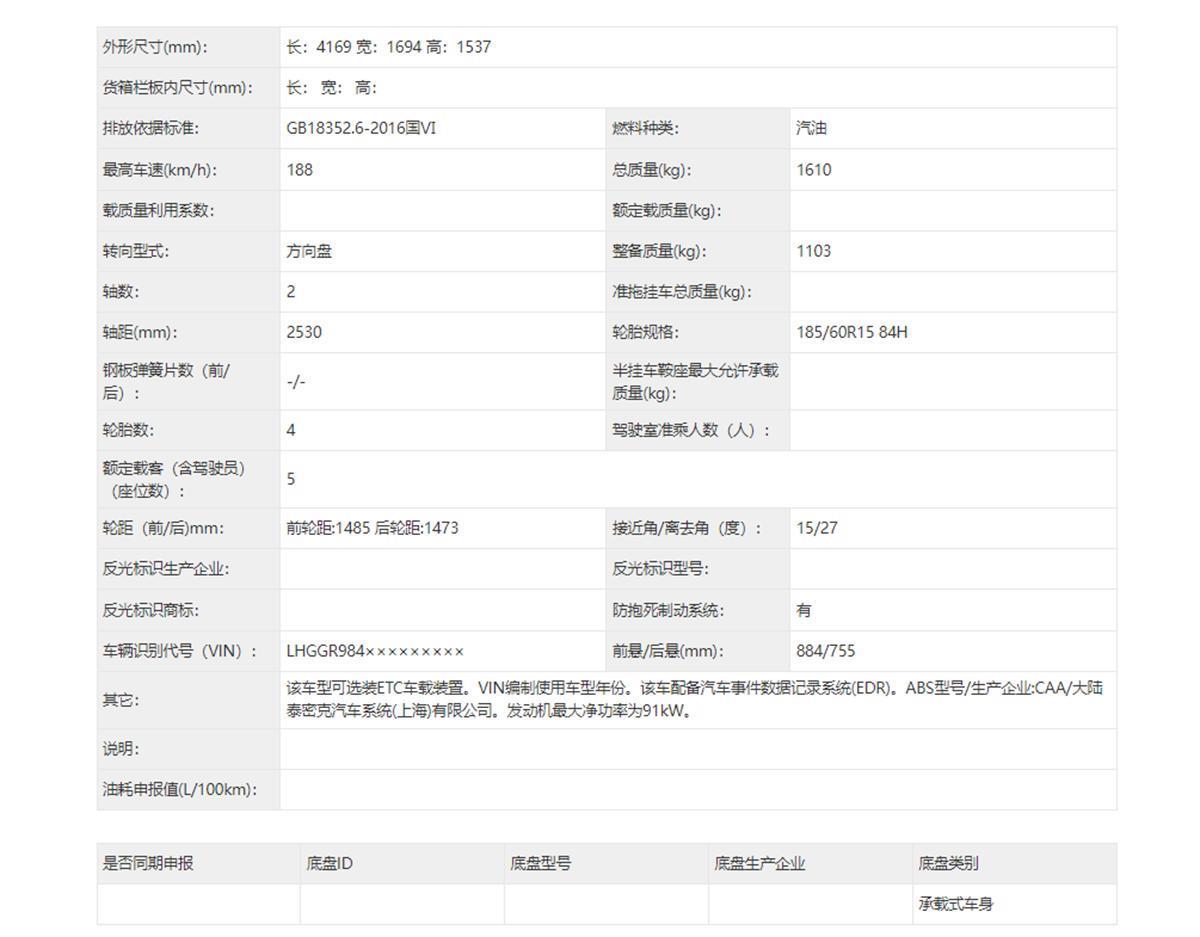Click the tire specification 185/60R15 84H
This screenshot has width=1200, height=937.
pyautogui.click(x=852, y=332)
